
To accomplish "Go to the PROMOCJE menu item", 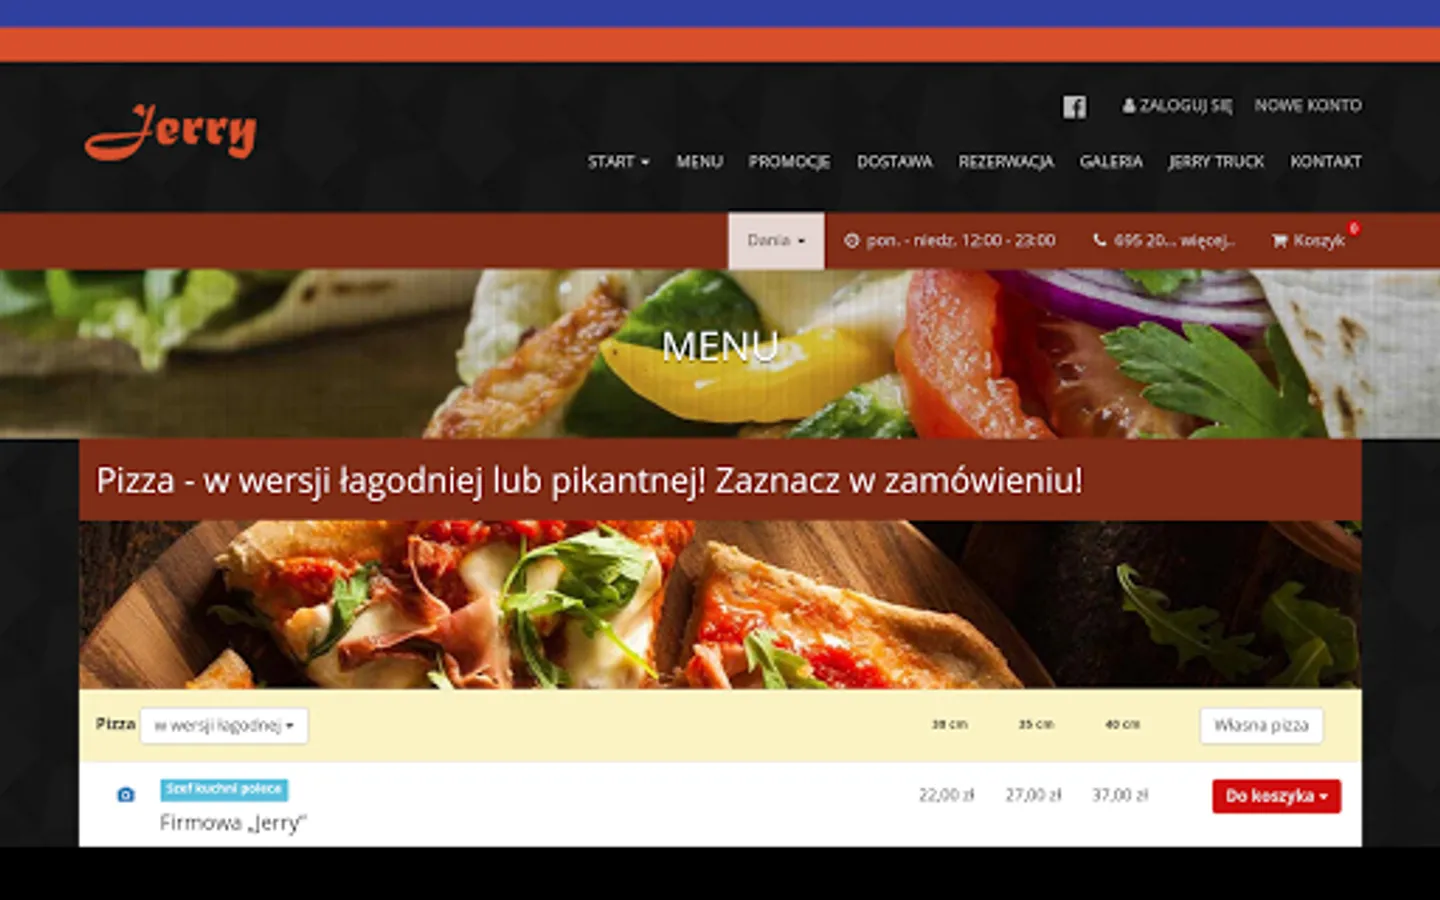I will pyautogui.click(x=789, y=161).
